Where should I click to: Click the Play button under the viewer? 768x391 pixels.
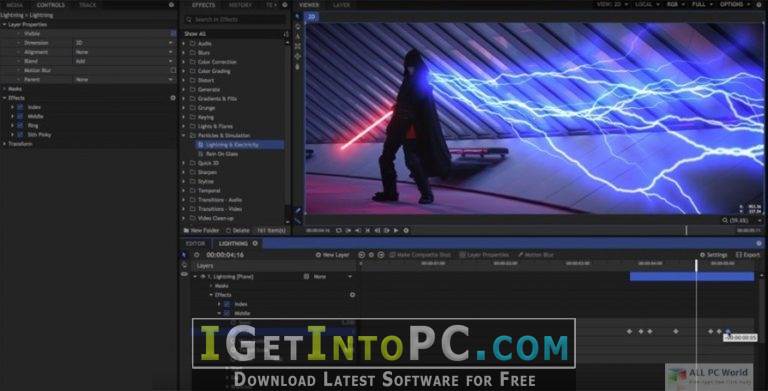[396, 230]
